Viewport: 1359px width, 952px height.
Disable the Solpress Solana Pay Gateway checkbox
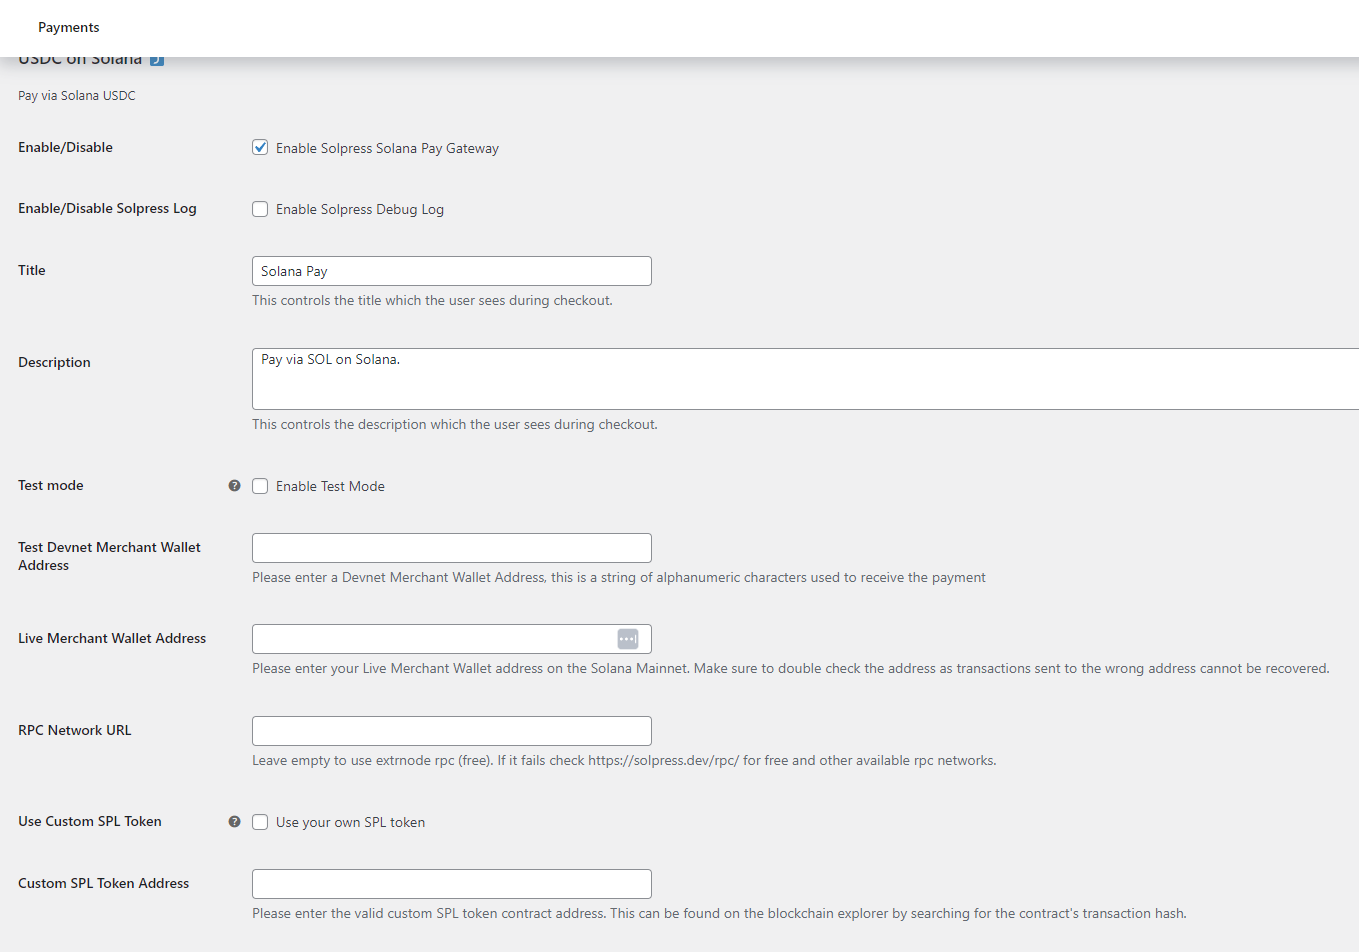[x=260, y=147]
